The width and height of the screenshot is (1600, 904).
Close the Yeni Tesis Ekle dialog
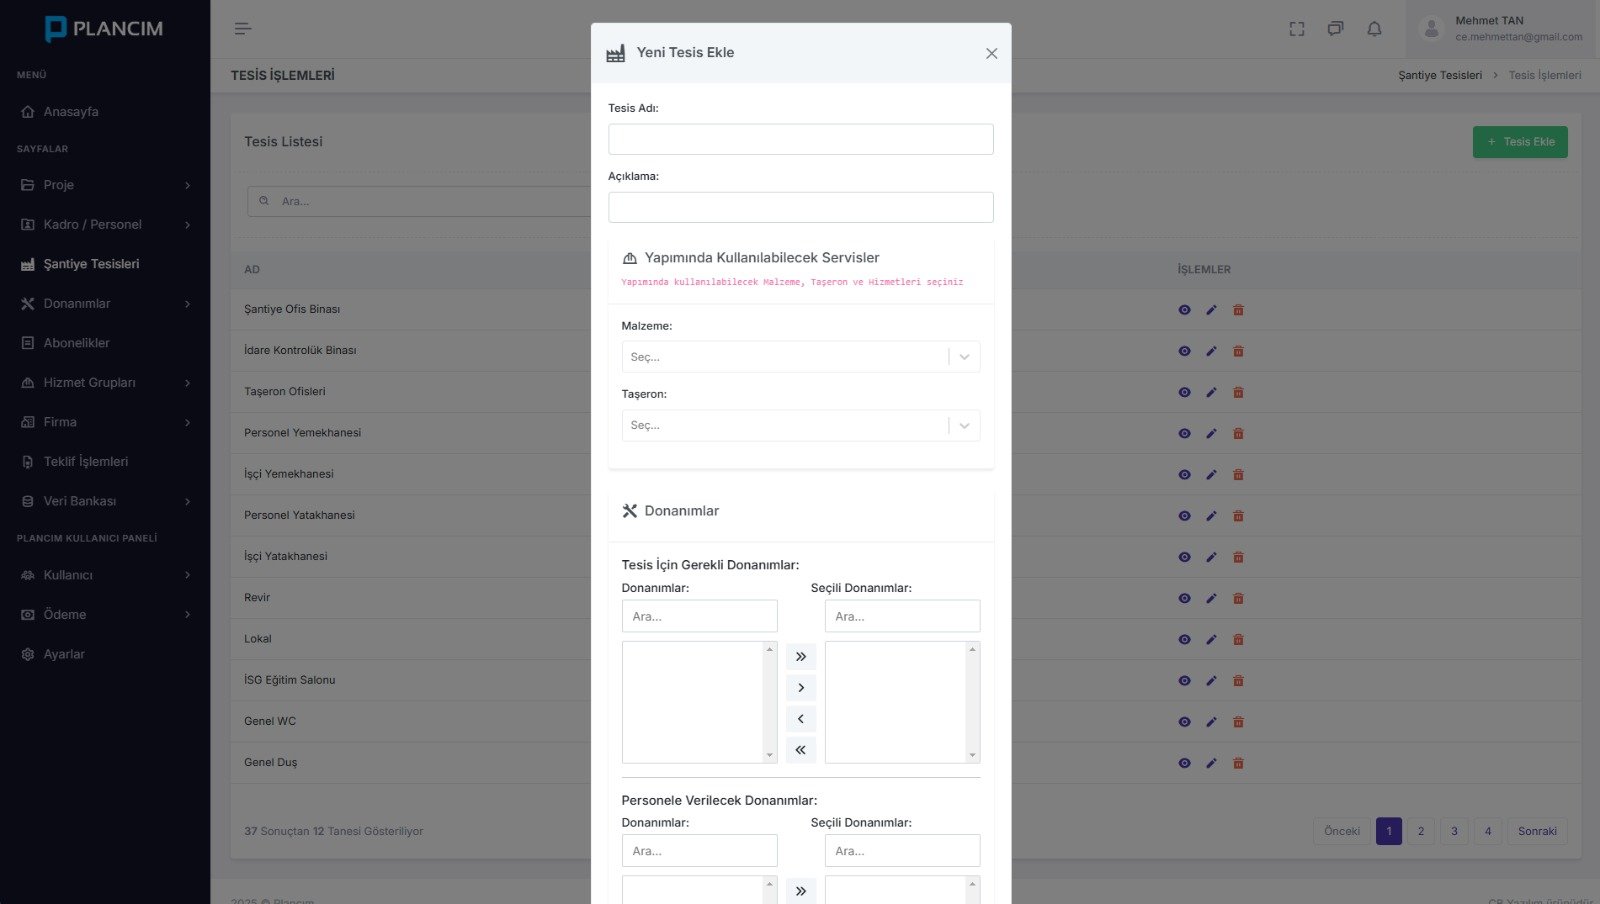[991, 53]
